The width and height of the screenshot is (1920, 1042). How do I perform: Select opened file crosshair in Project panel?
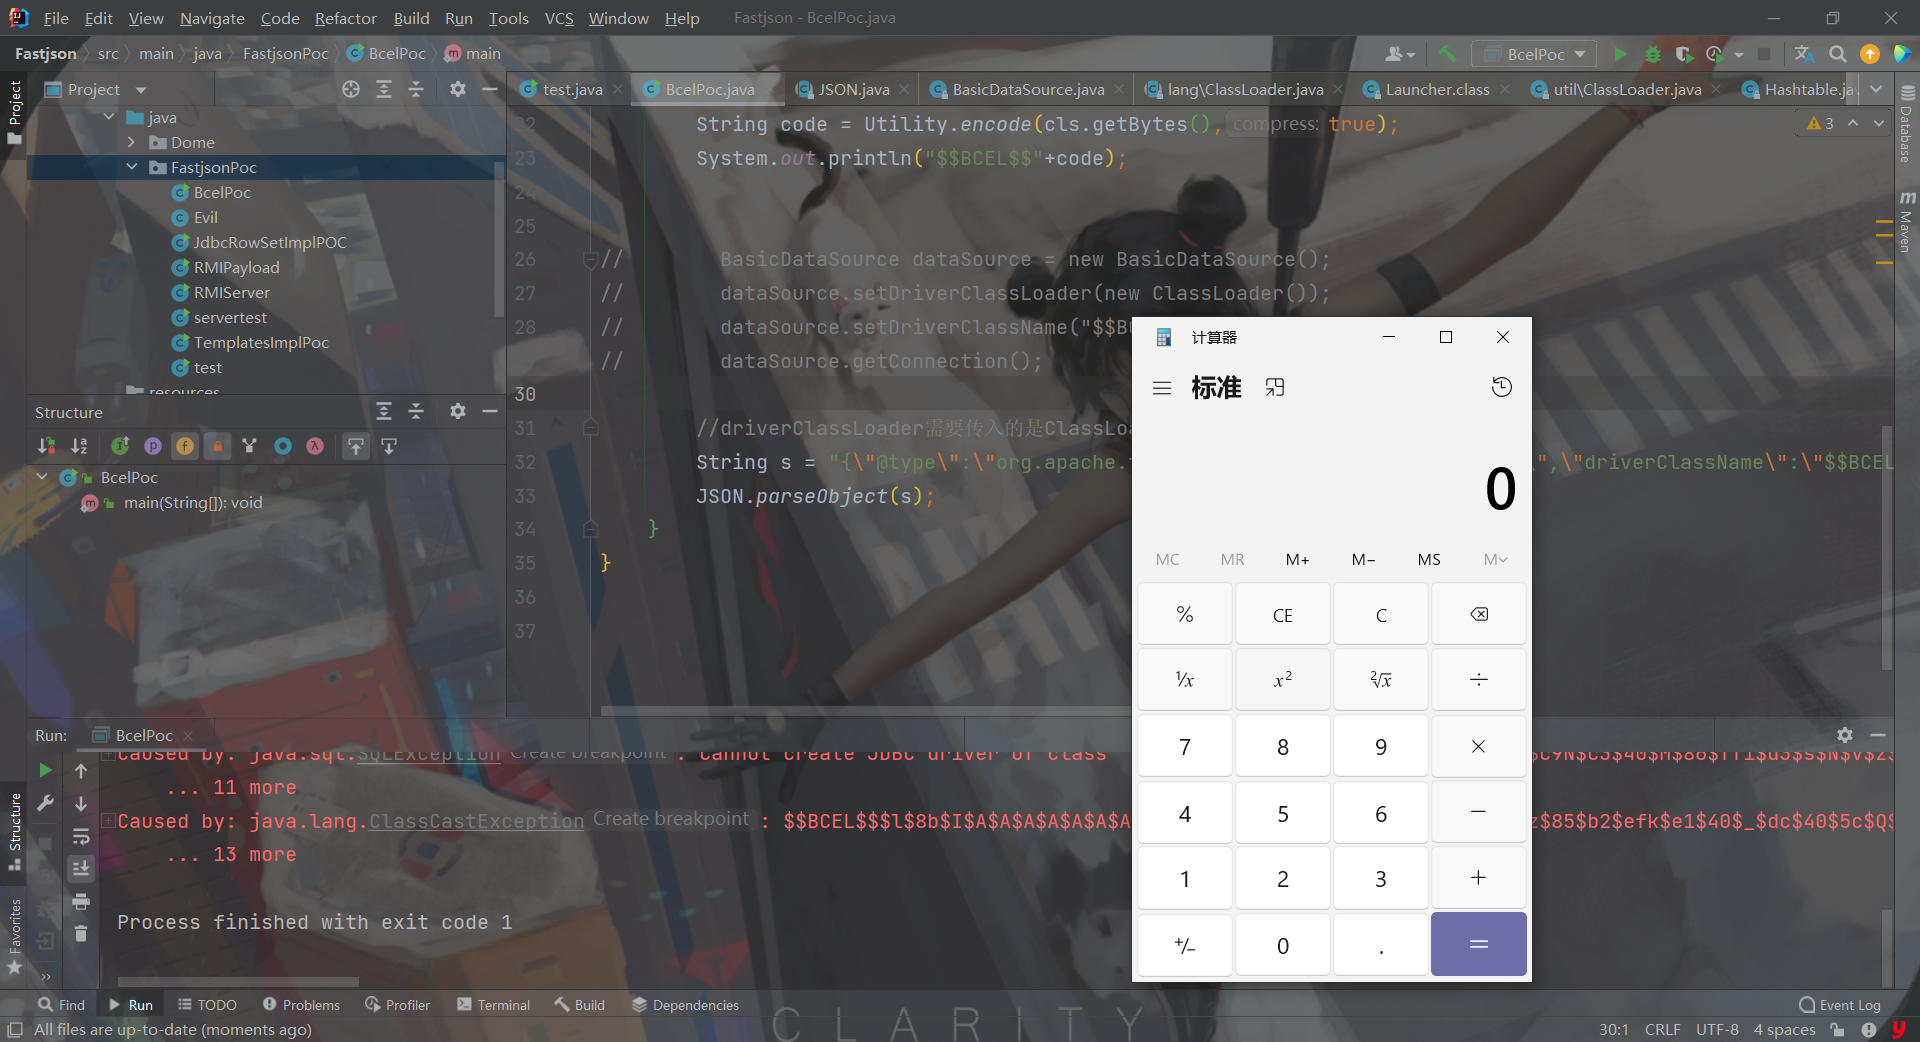(x=351, y=89)
